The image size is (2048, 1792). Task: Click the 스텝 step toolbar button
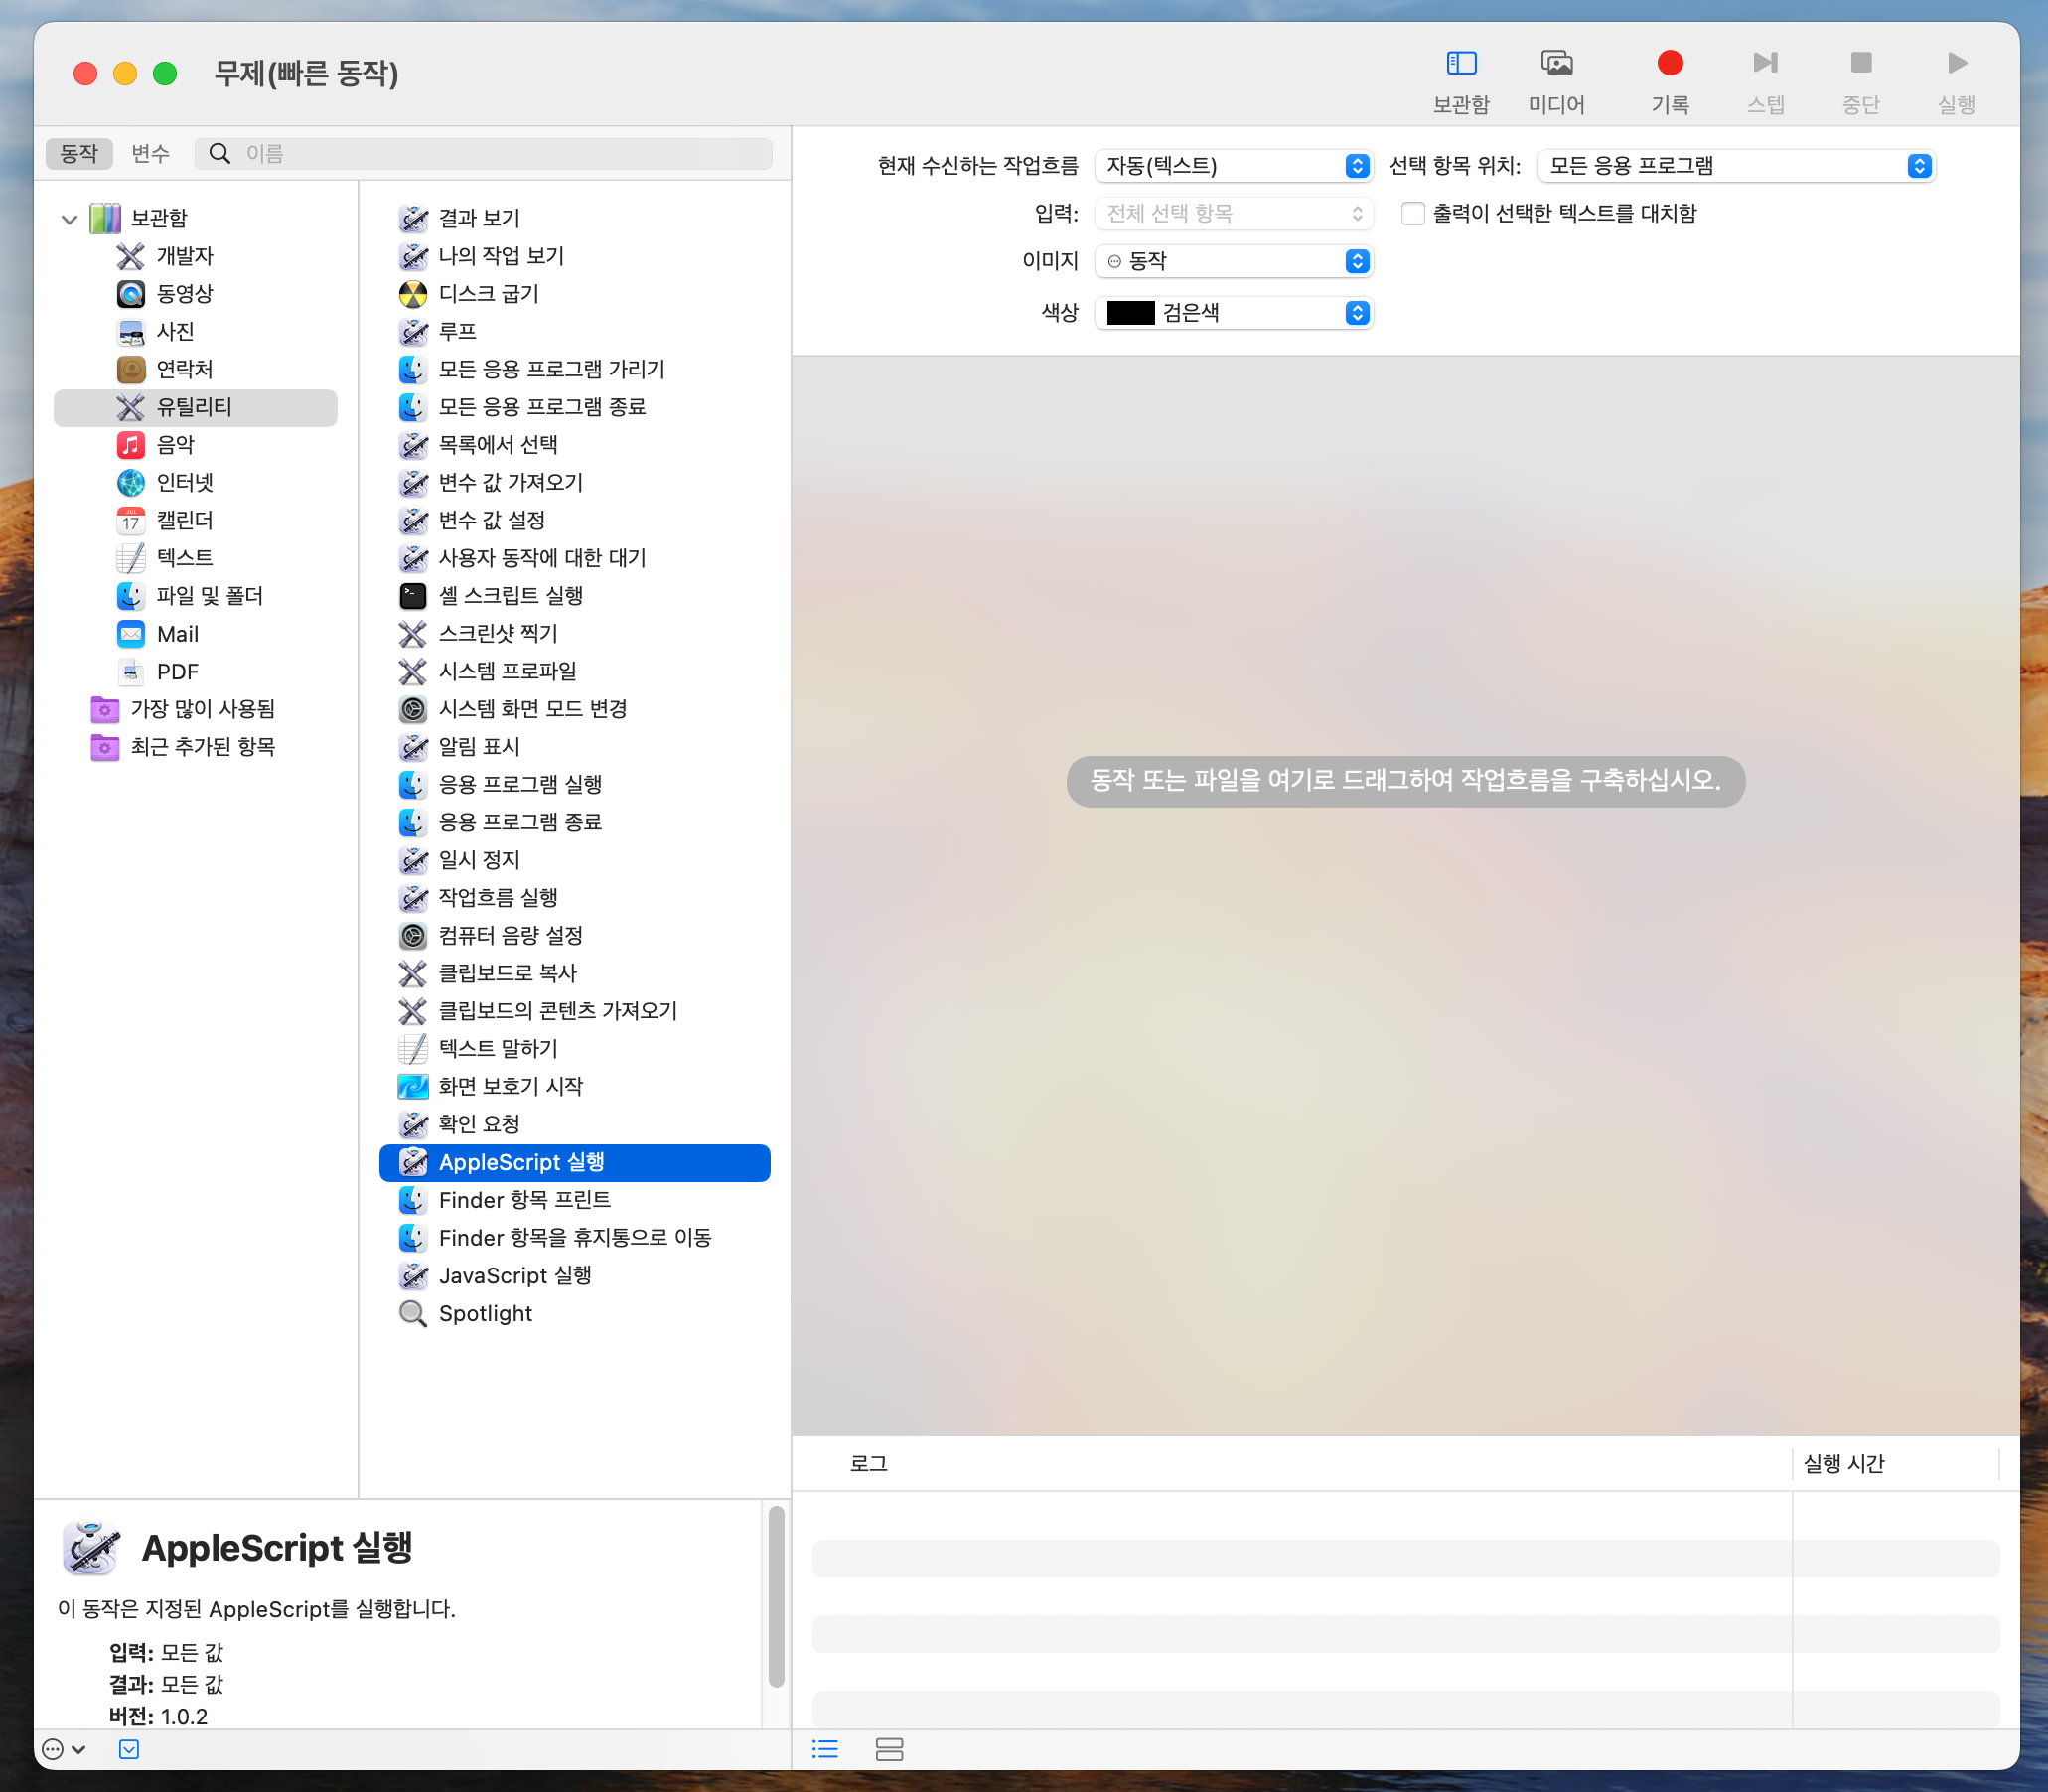pyautogui.click(x=1765, y=64)
